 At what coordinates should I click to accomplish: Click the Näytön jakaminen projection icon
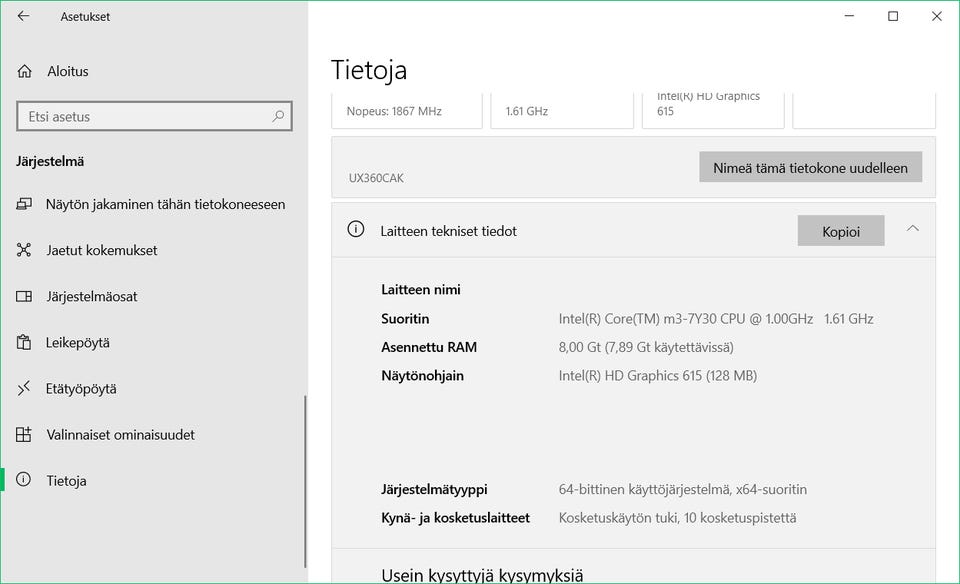(24, 204)
